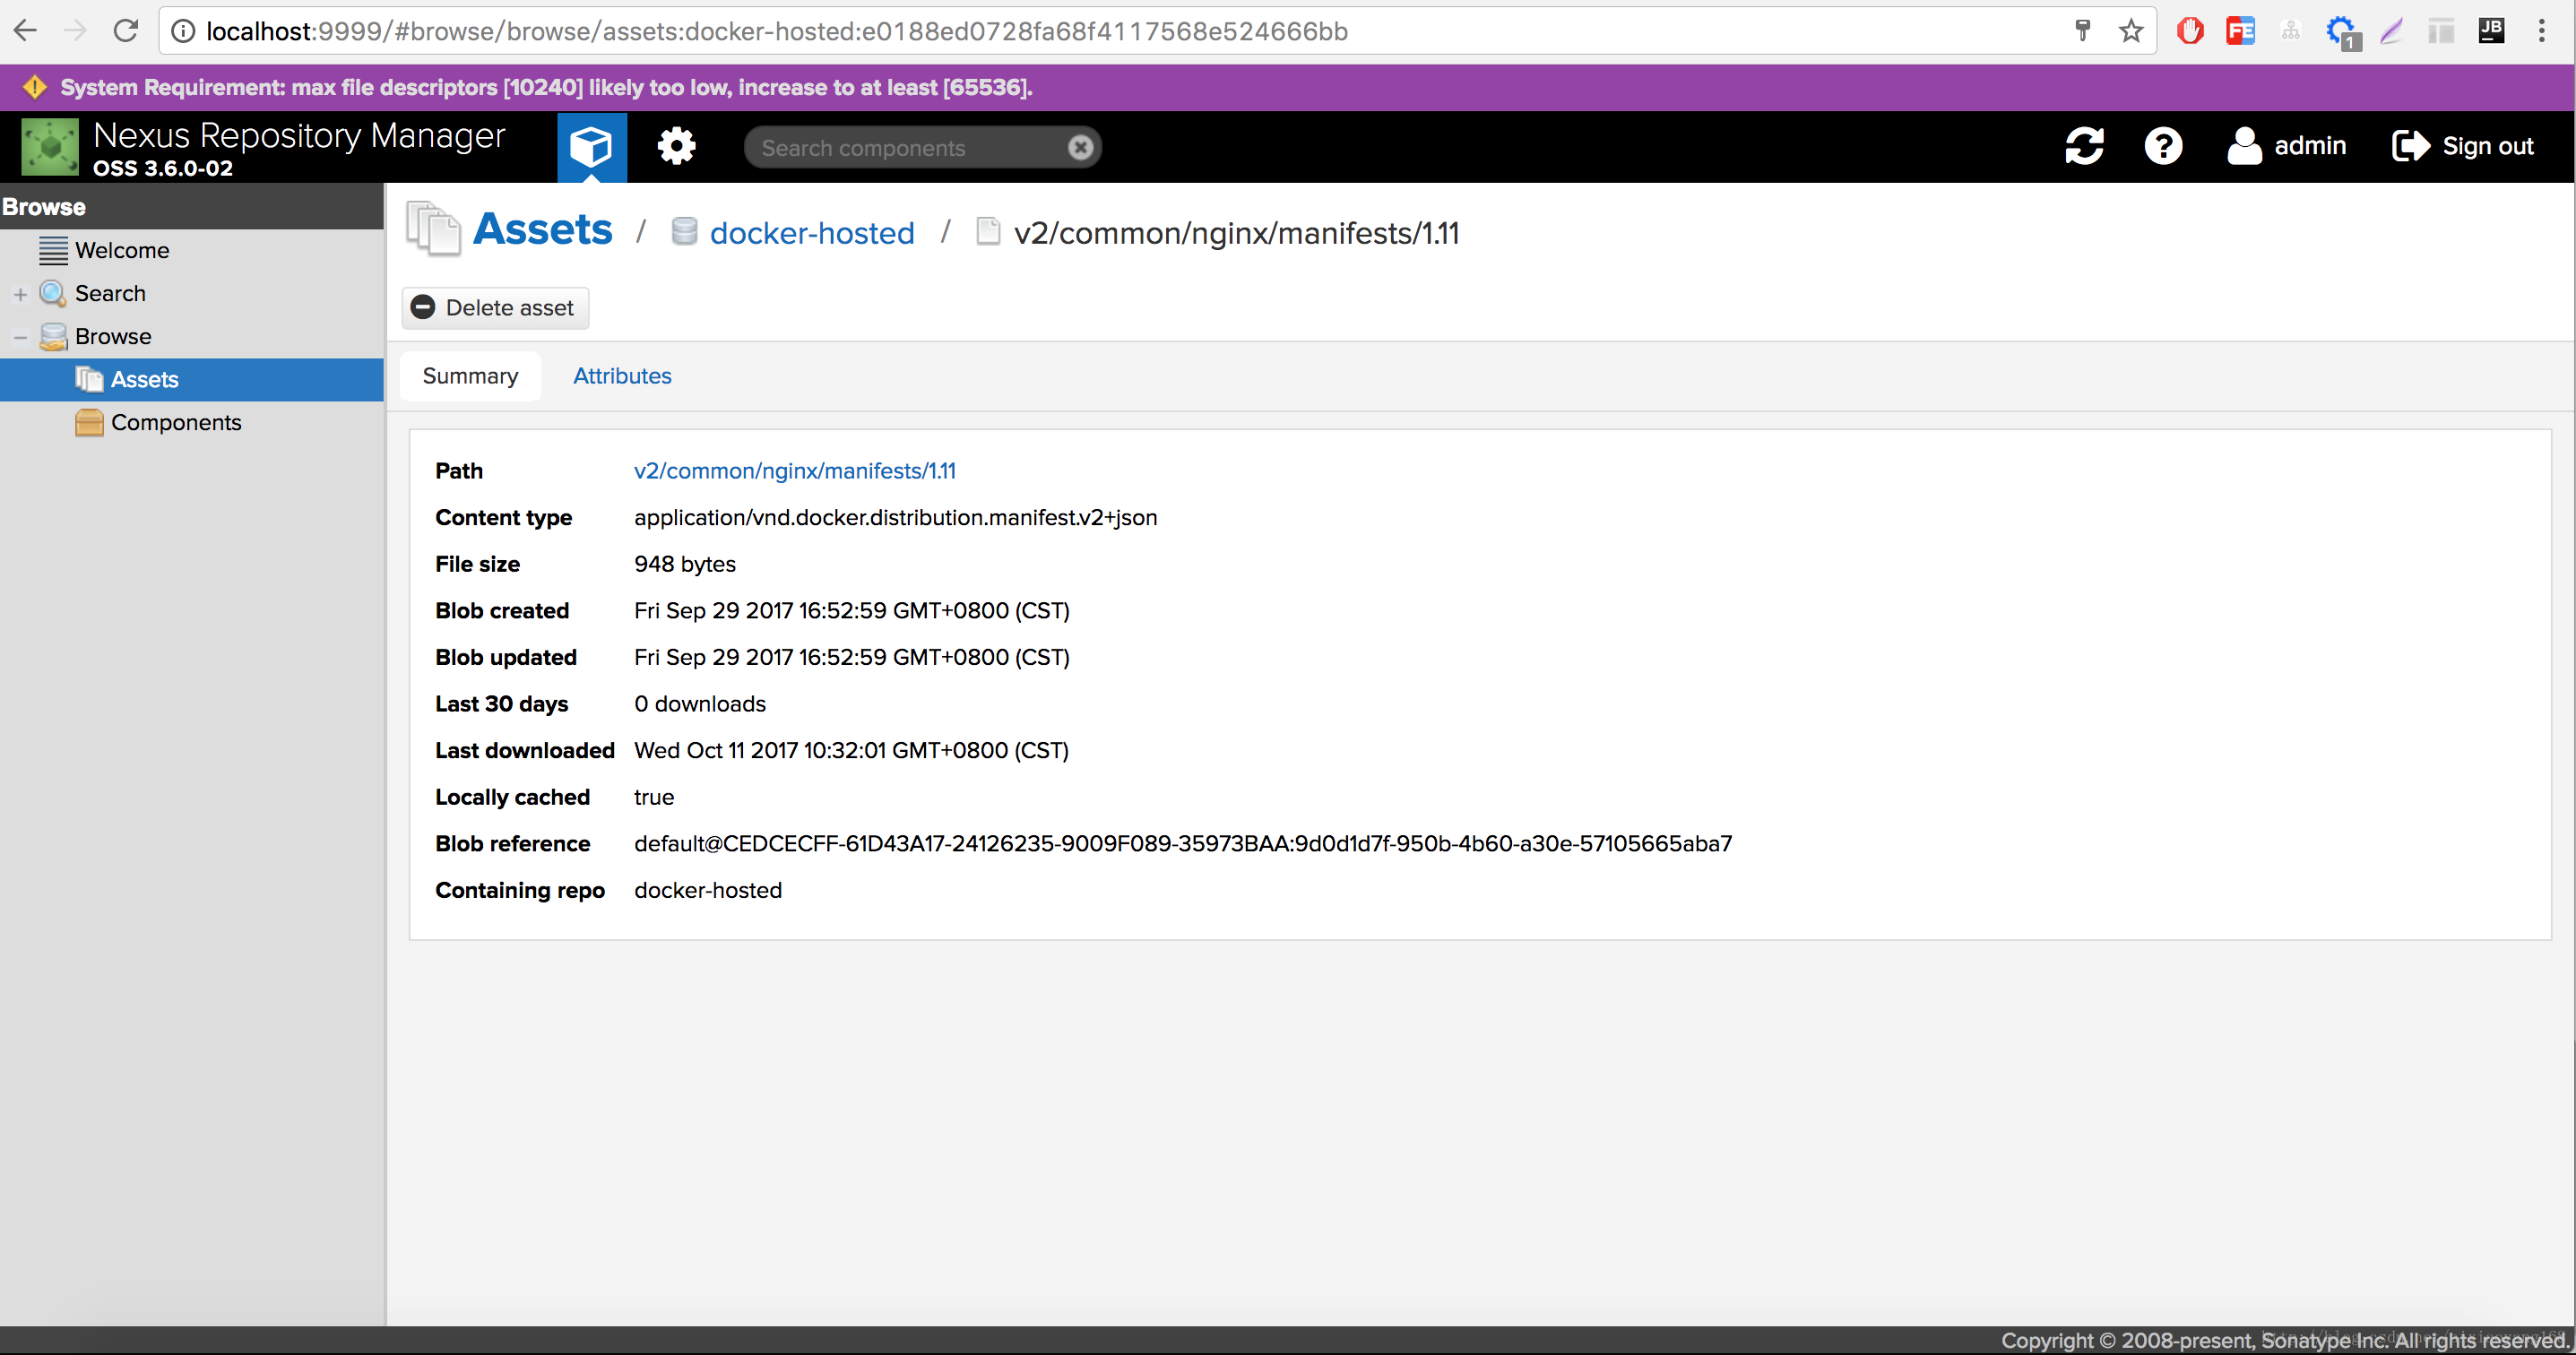
Task: Click the Last downloaded date value
Action: [x=851, y=750]
